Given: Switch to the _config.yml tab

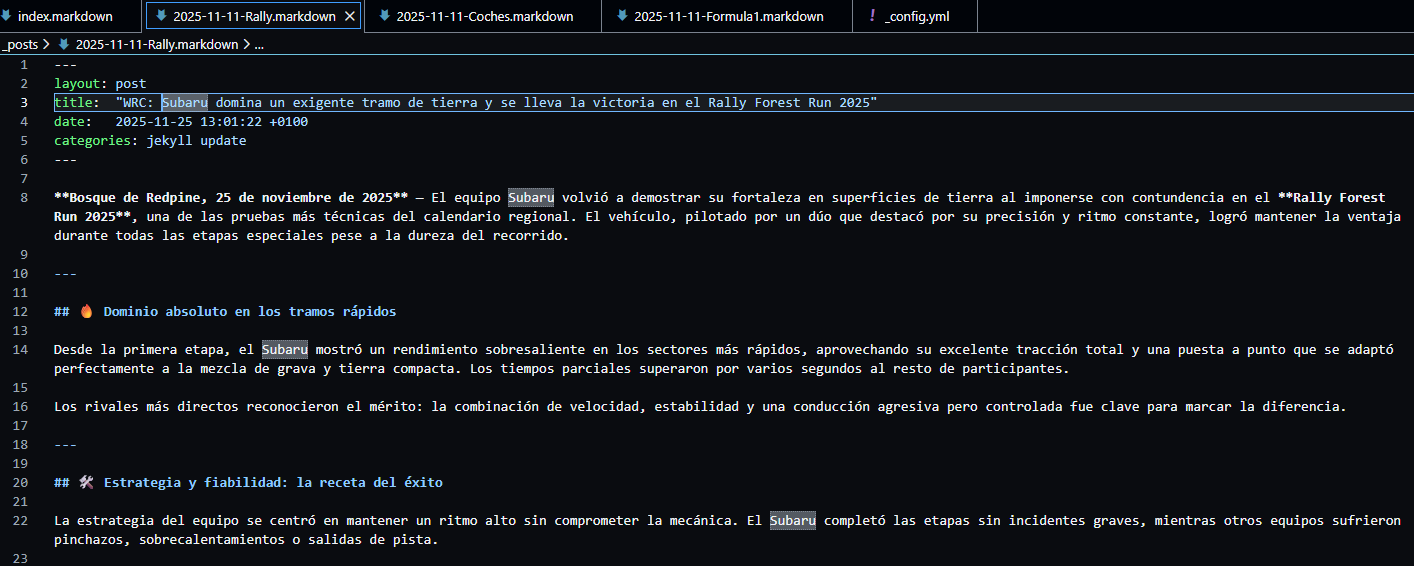Looking at the screenshot, I should (x=915, y=16).
